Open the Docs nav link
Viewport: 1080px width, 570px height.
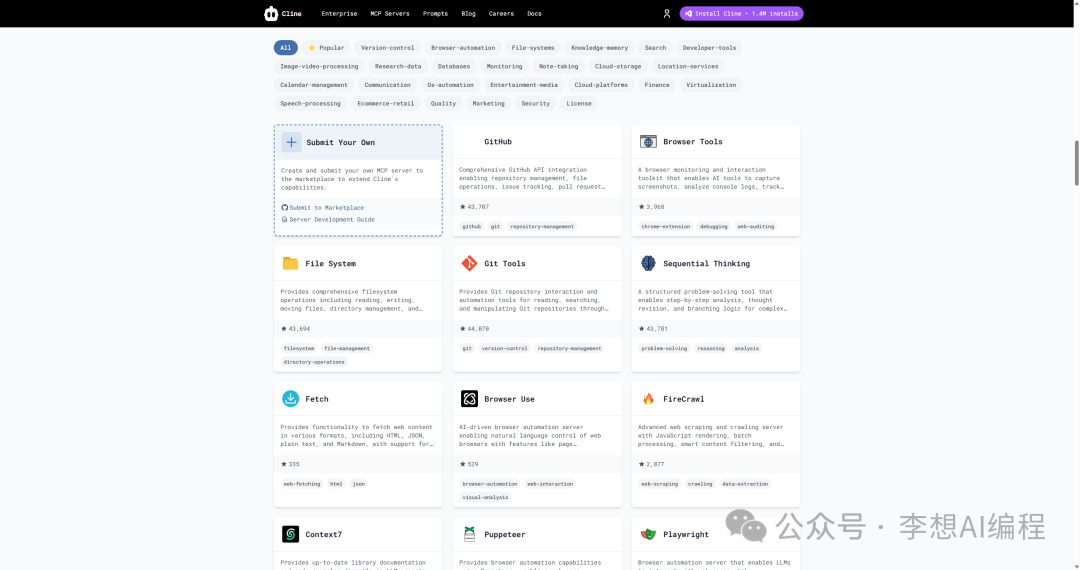coord(534,13)
